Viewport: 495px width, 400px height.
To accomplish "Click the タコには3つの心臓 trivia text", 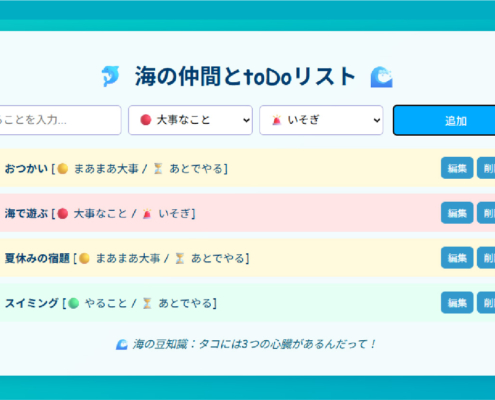I will [x=254, y=344].
